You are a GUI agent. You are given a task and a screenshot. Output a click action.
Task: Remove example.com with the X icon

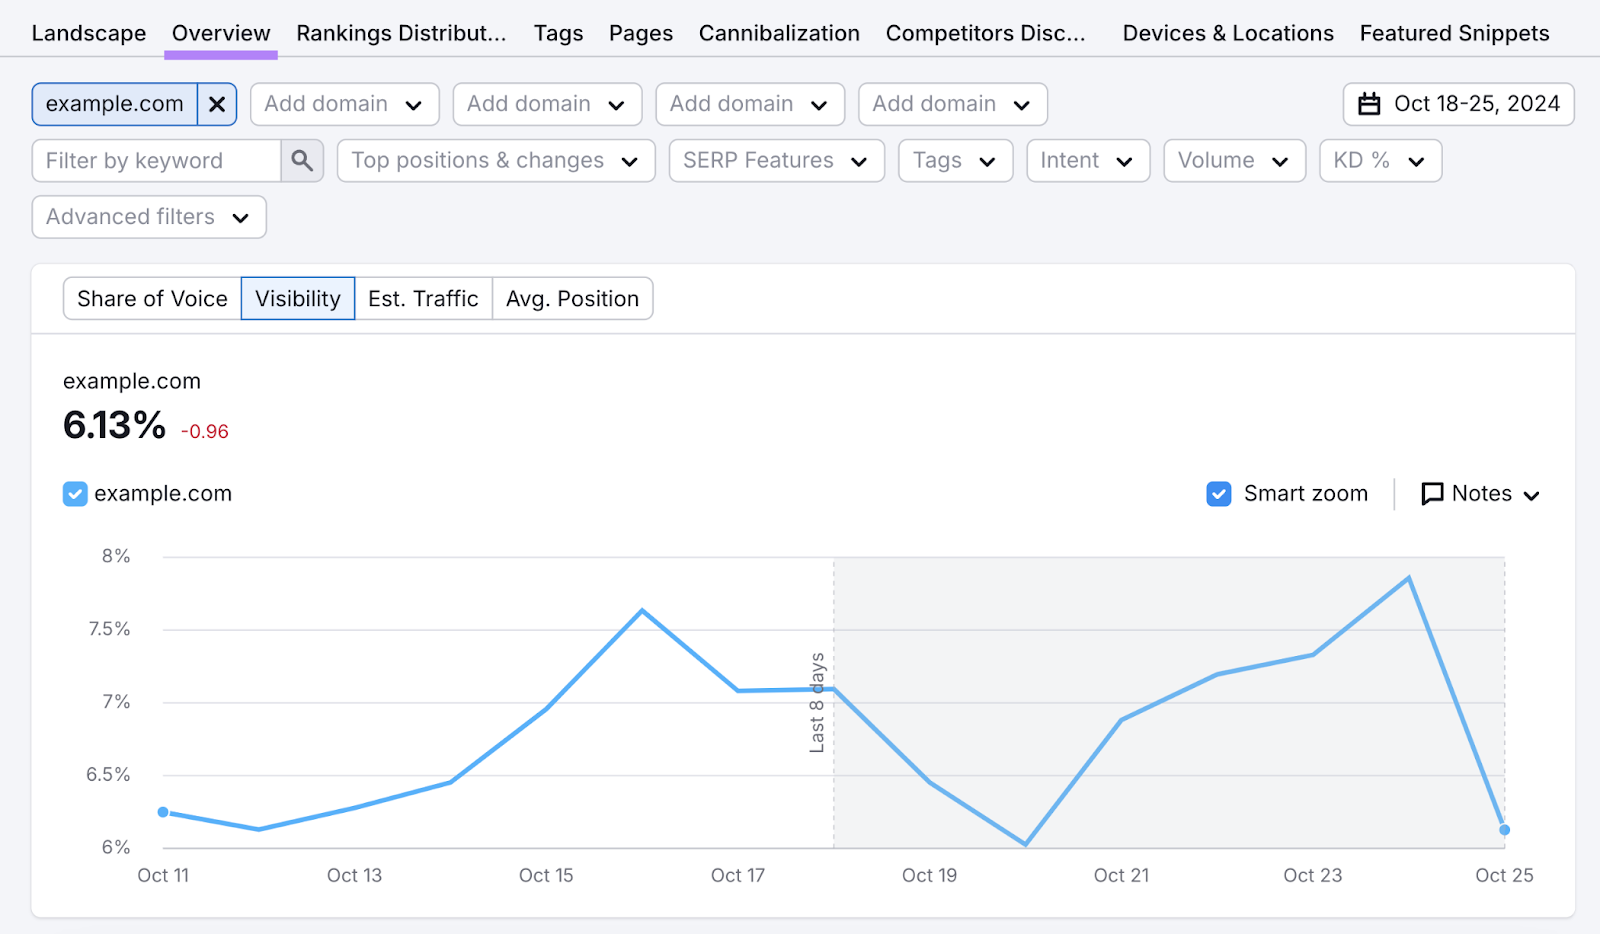tap(217, 103)
